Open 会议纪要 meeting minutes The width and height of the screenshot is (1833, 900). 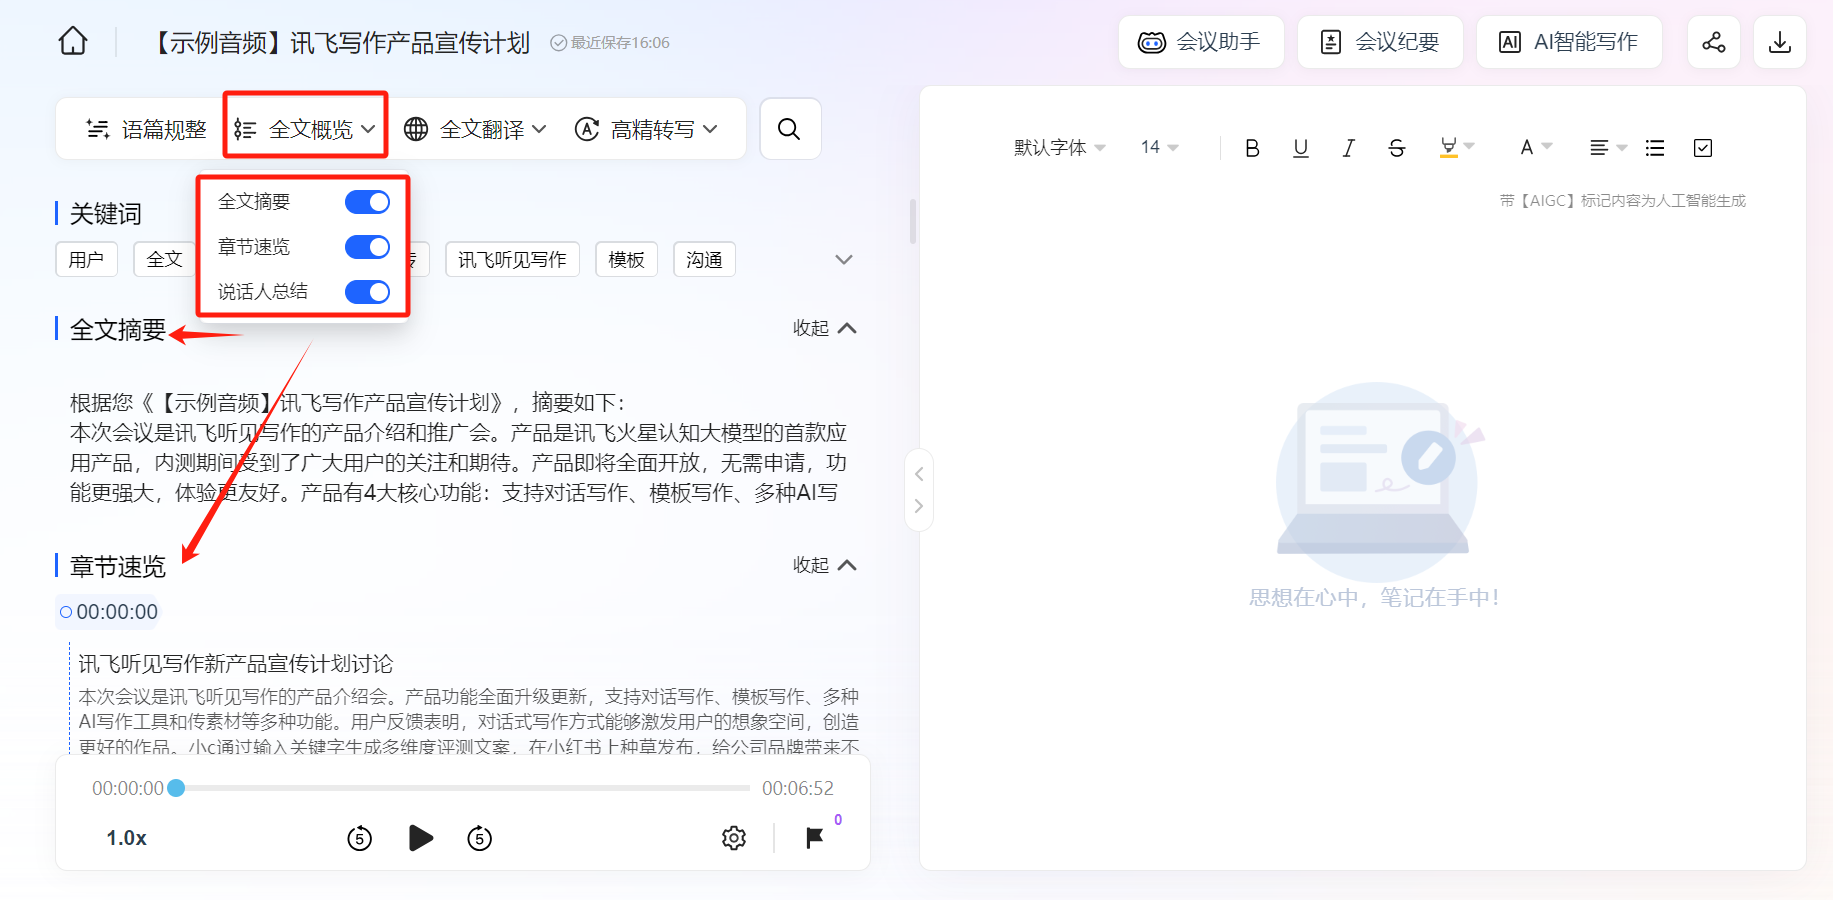tap(1380, 42)
